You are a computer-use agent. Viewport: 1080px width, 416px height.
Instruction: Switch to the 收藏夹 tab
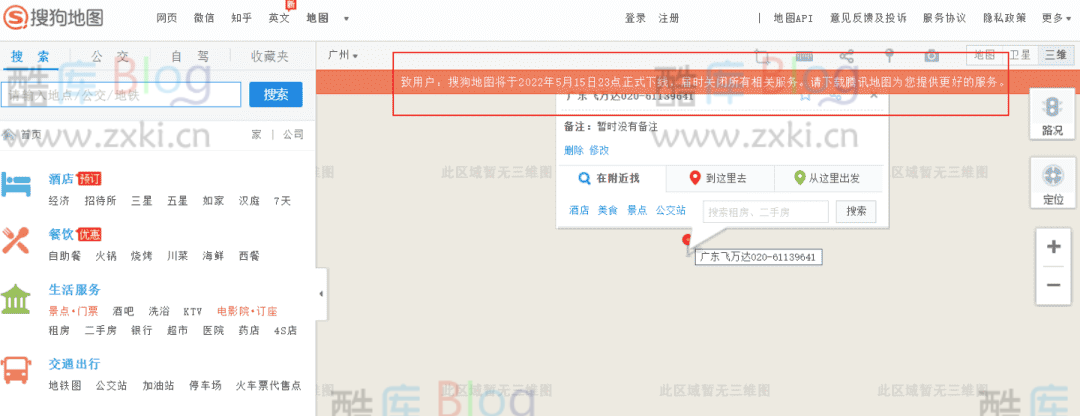click(269, 56)
